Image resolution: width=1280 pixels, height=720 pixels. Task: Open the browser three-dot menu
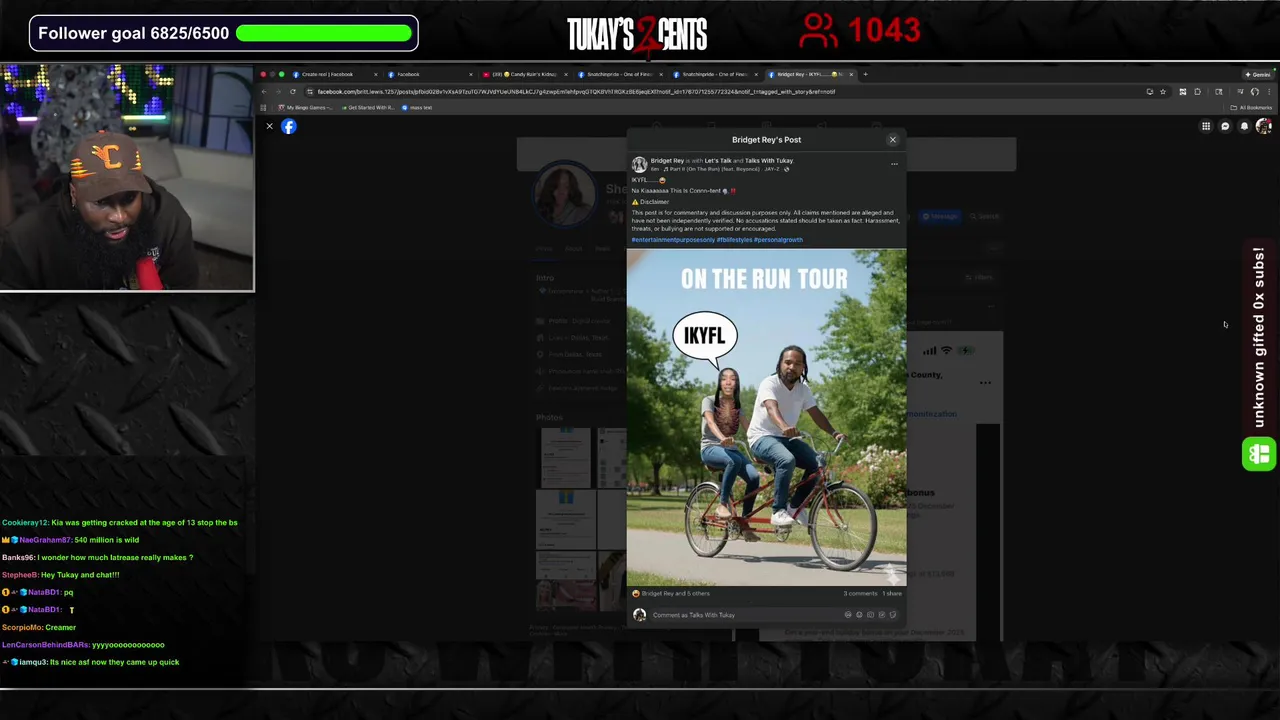[1270, 92]
